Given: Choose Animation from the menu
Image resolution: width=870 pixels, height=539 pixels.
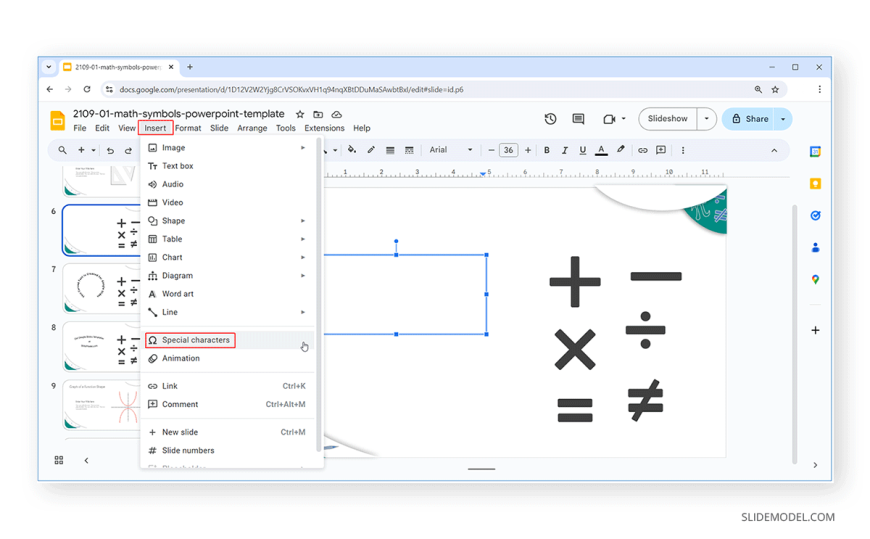Looking at the screenshot, I should (x=227, y=359).
